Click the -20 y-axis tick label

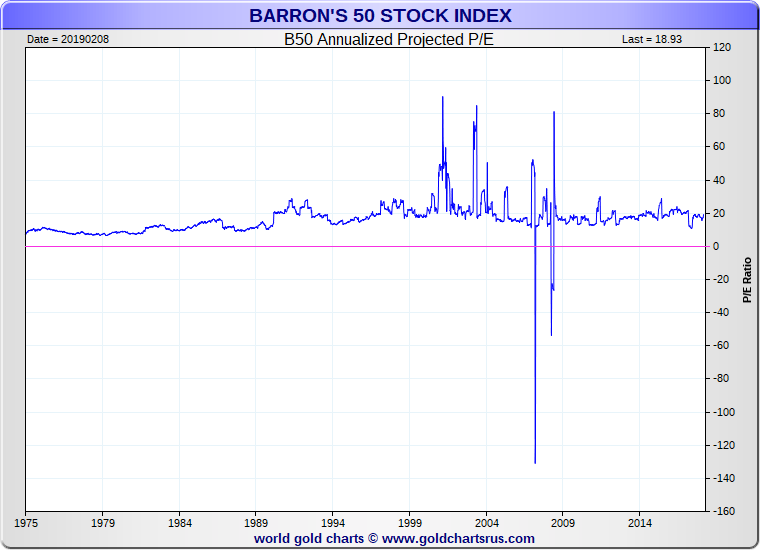pos(721,279)
